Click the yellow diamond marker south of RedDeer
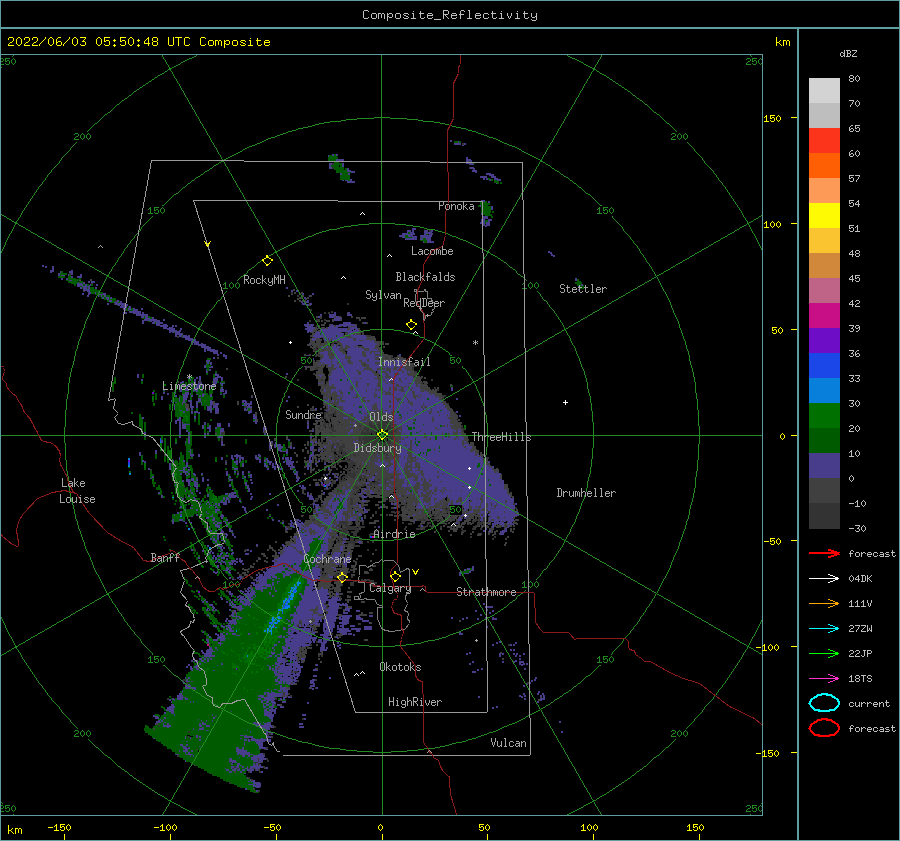 point(411,325)
